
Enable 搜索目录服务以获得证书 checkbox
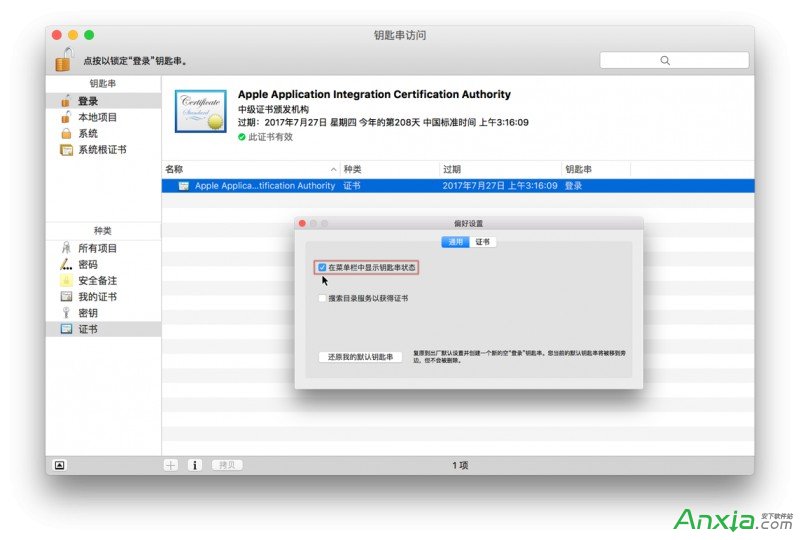pyautogui.click(x=322, y=298)
